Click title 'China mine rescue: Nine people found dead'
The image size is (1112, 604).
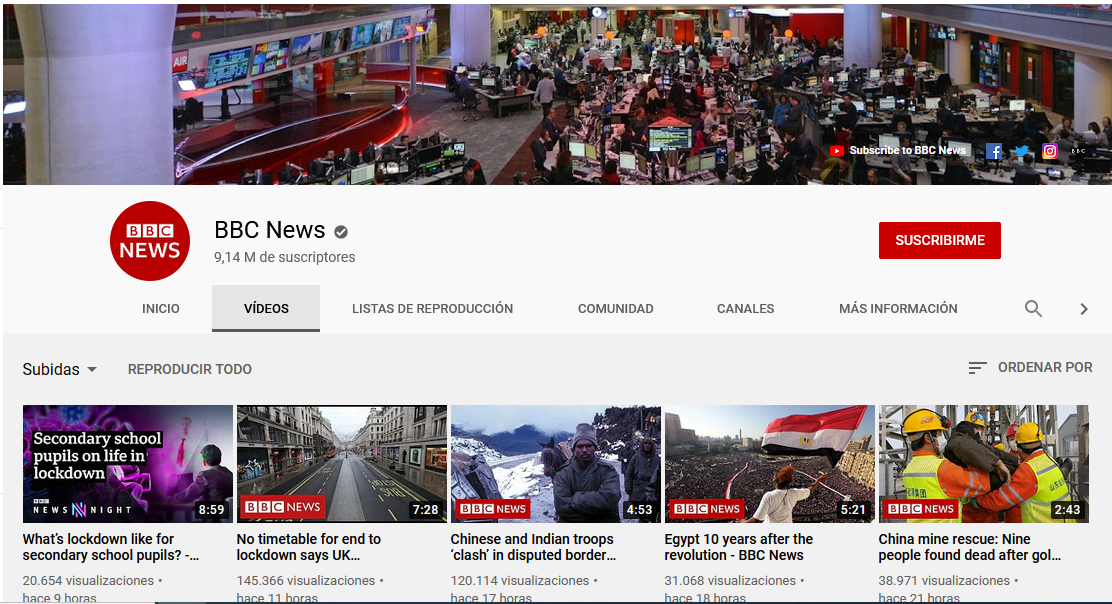pos(969,547)
